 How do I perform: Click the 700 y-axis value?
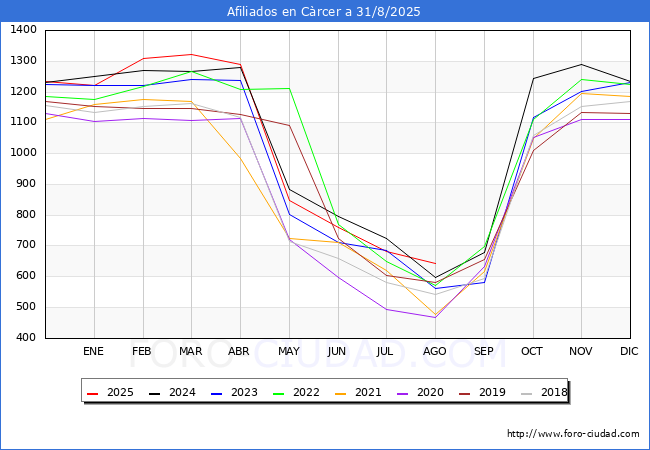[x=27, y=245]
